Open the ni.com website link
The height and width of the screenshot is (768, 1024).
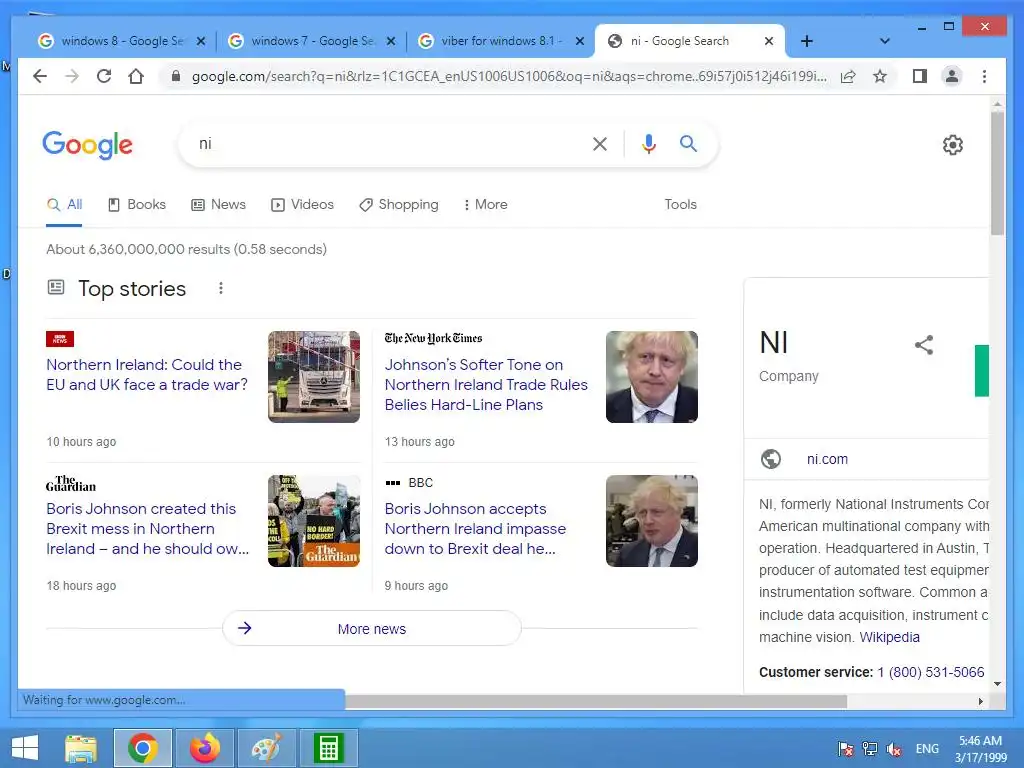827,459
